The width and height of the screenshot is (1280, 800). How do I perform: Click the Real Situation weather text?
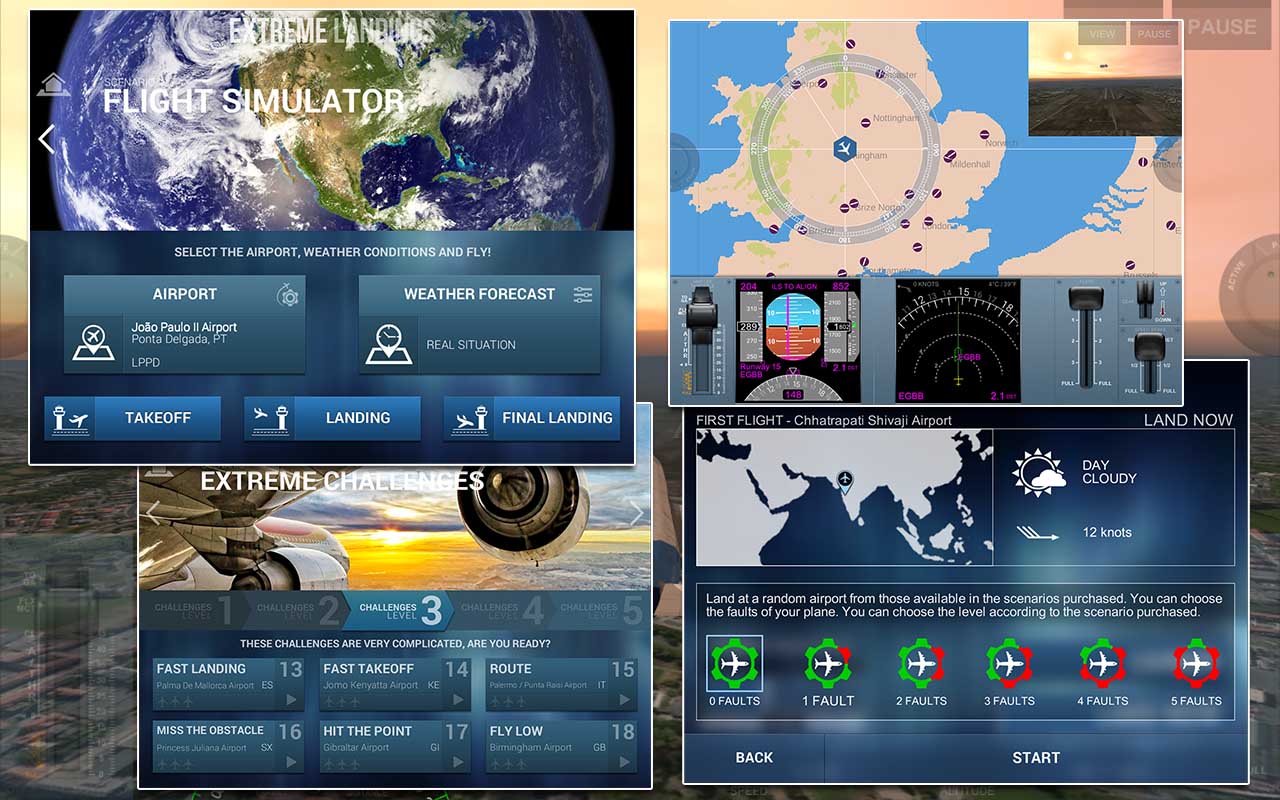pyautogui.click(x=471, y=345)
